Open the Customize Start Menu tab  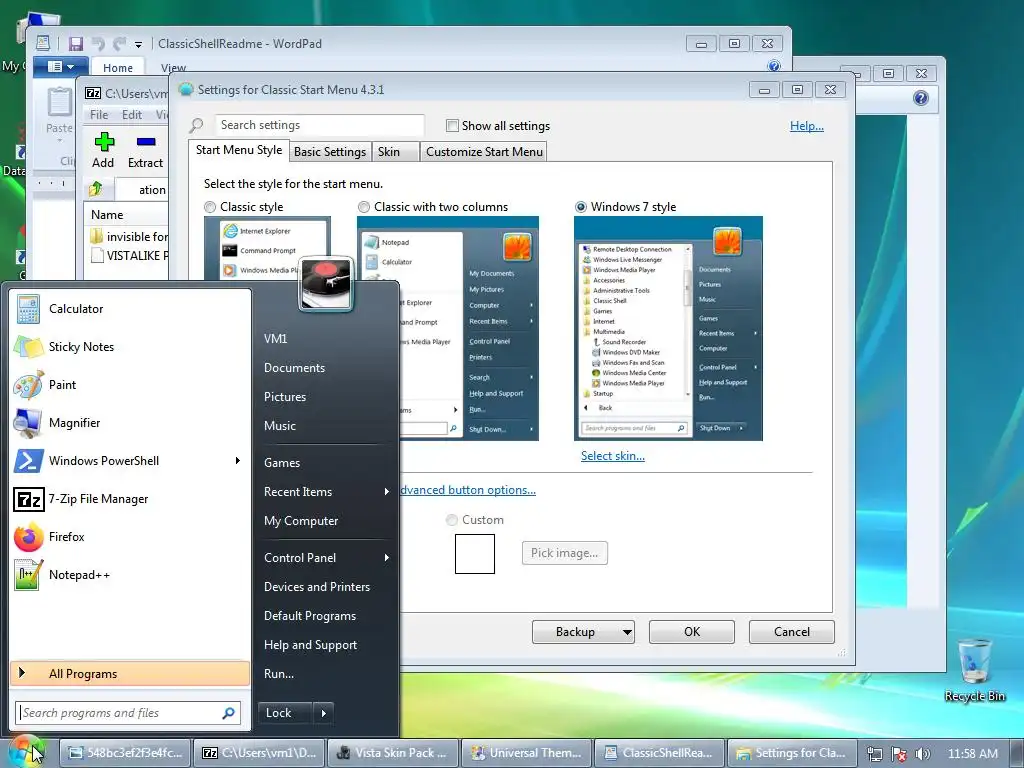point(484,152)
